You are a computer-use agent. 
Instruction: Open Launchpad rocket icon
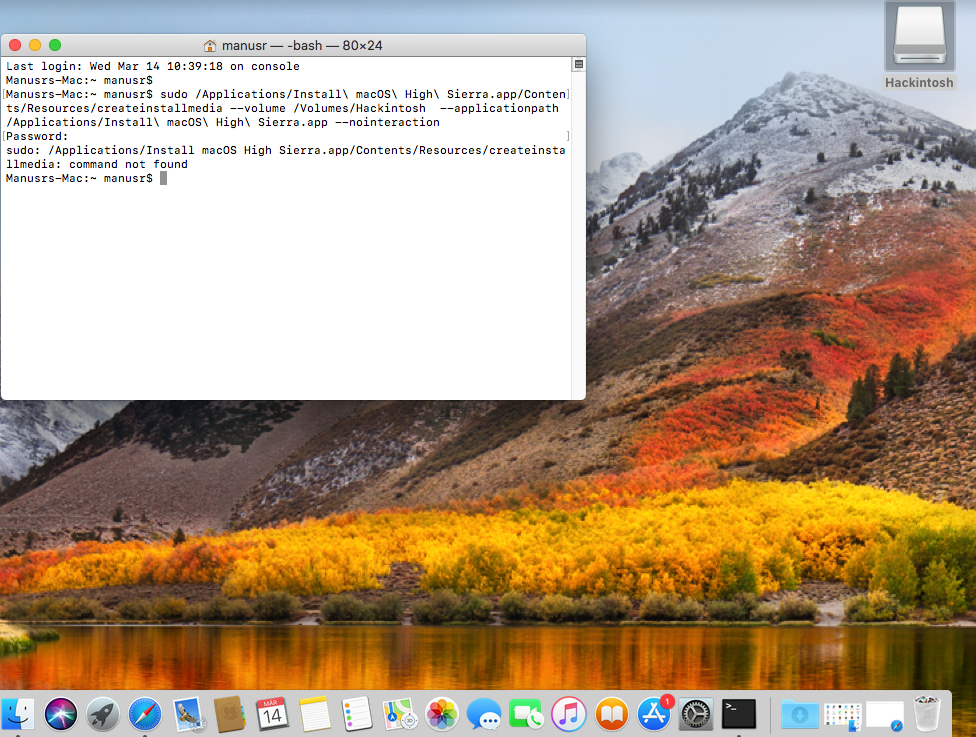[x=103, y=713]
